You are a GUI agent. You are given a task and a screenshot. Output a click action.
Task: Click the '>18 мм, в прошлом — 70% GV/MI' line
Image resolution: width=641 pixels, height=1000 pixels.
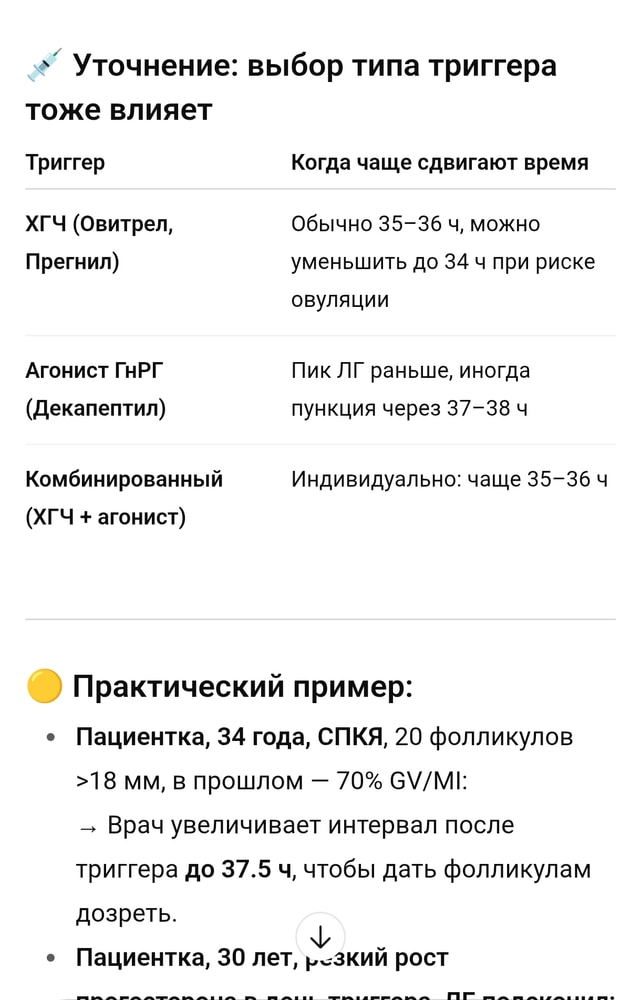(271, 782)
